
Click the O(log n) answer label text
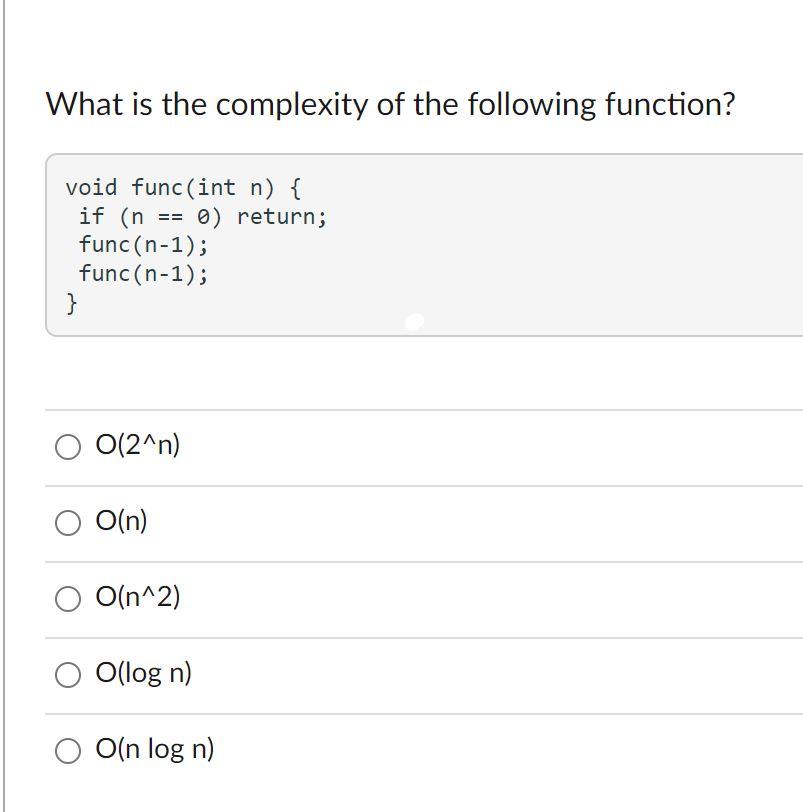[143, 673]
